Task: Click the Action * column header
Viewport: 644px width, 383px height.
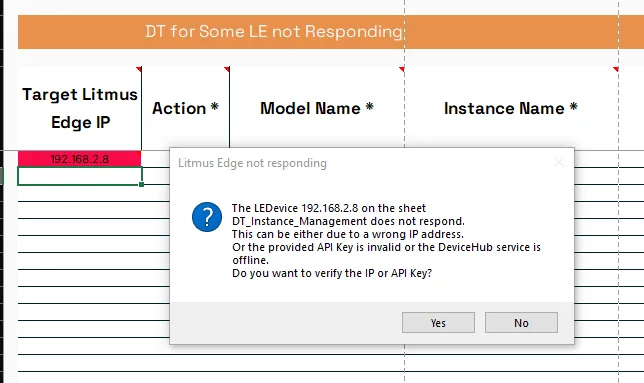Action: (185, 108)
